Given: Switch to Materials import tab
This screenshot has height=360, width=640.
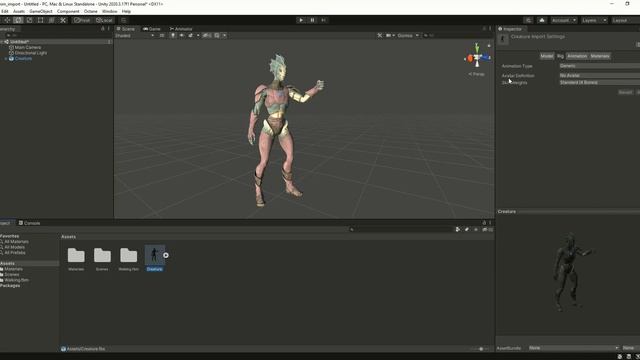Looking at the screenshot, I should 600,56.
